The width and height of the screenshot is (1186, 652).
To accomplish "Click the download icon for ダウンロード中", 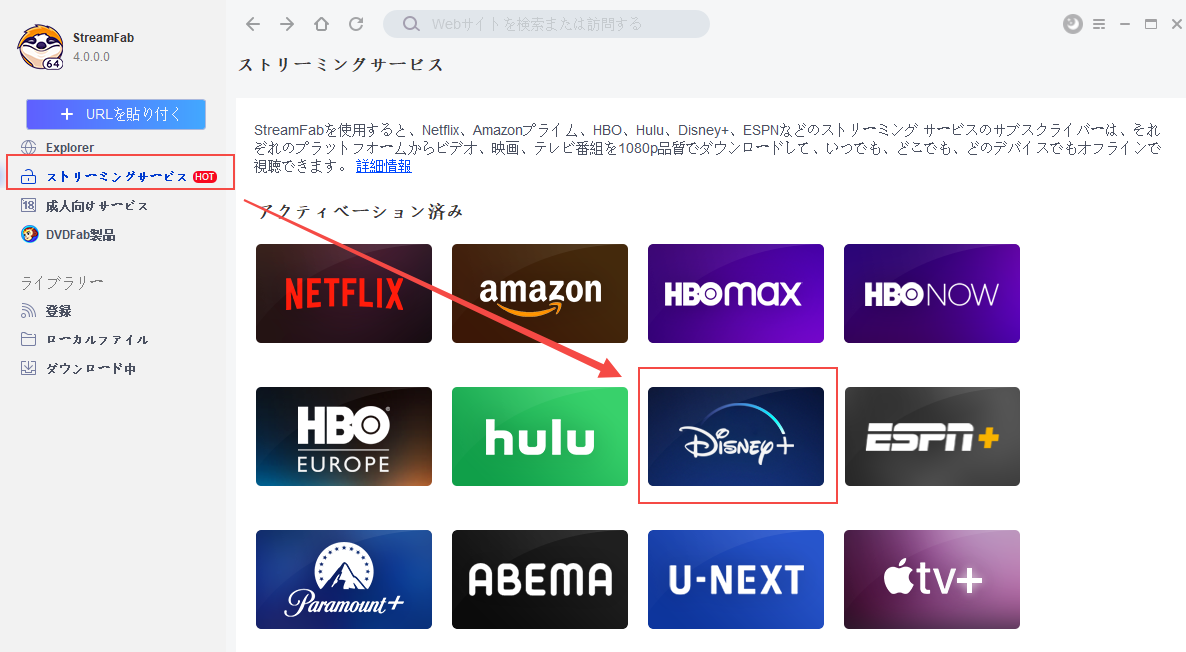I will [x=29, y=368].
